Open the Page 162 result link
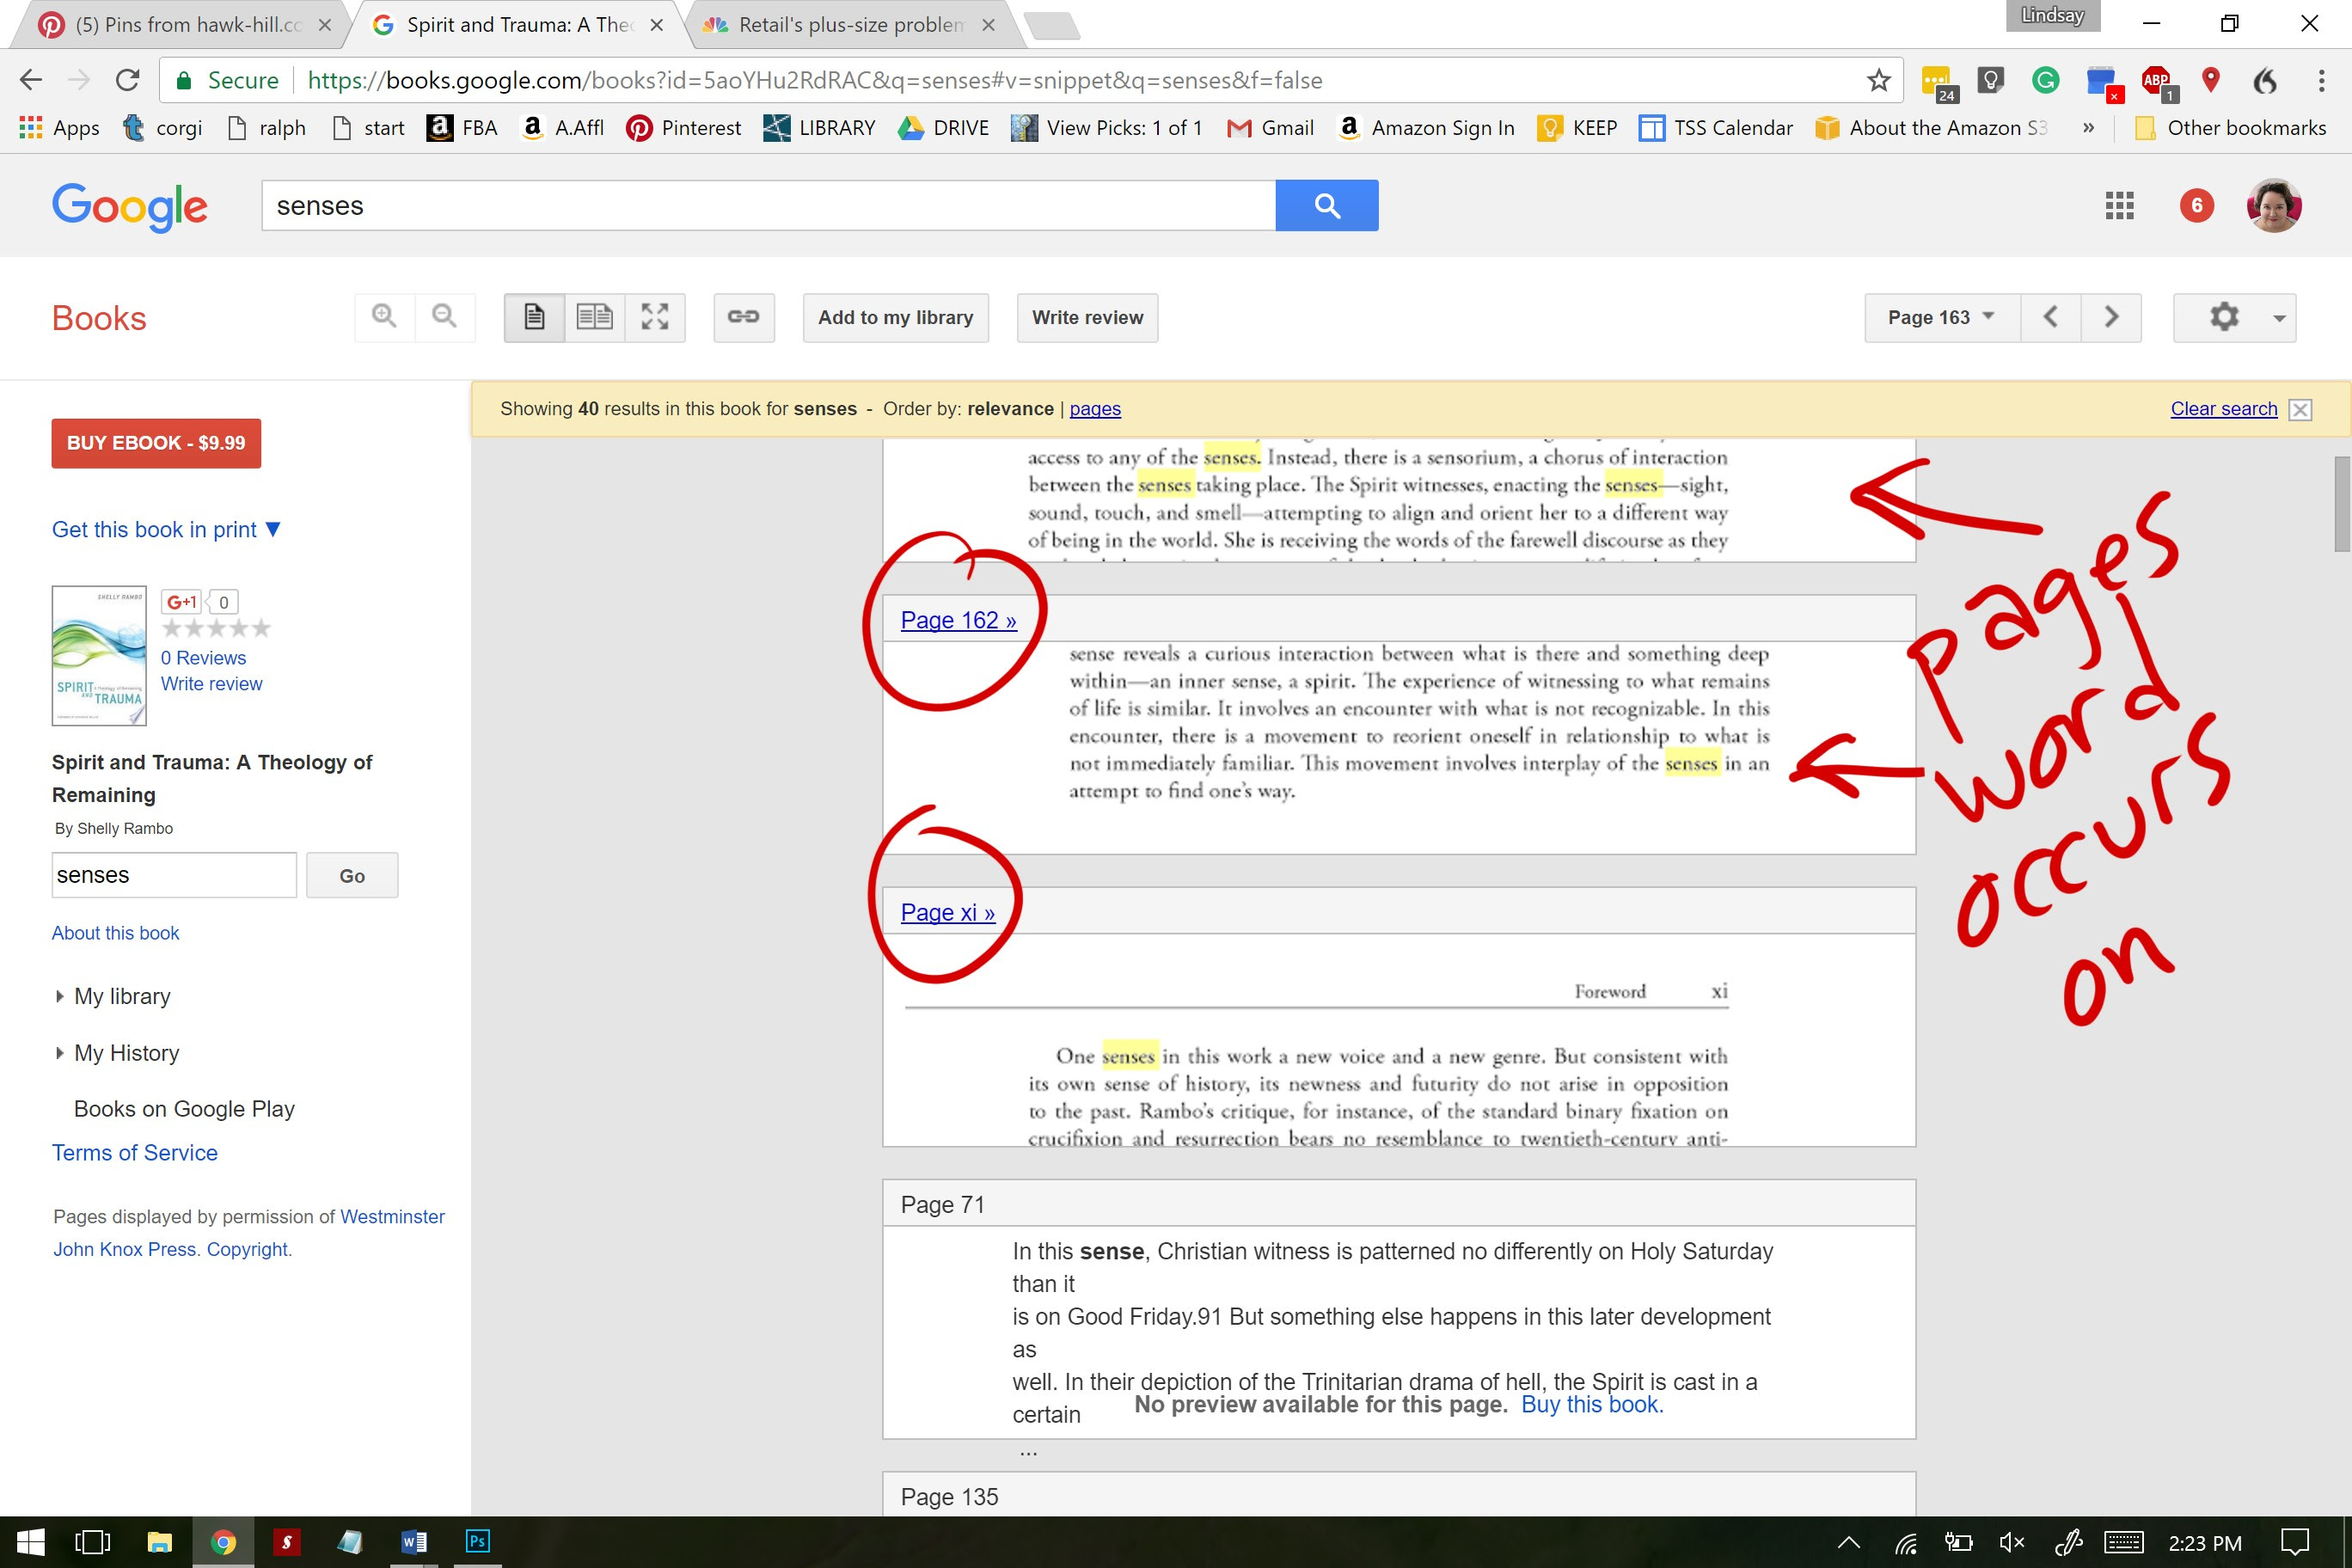Viewport: 2352px width, 1568px height. pos(958,620)
